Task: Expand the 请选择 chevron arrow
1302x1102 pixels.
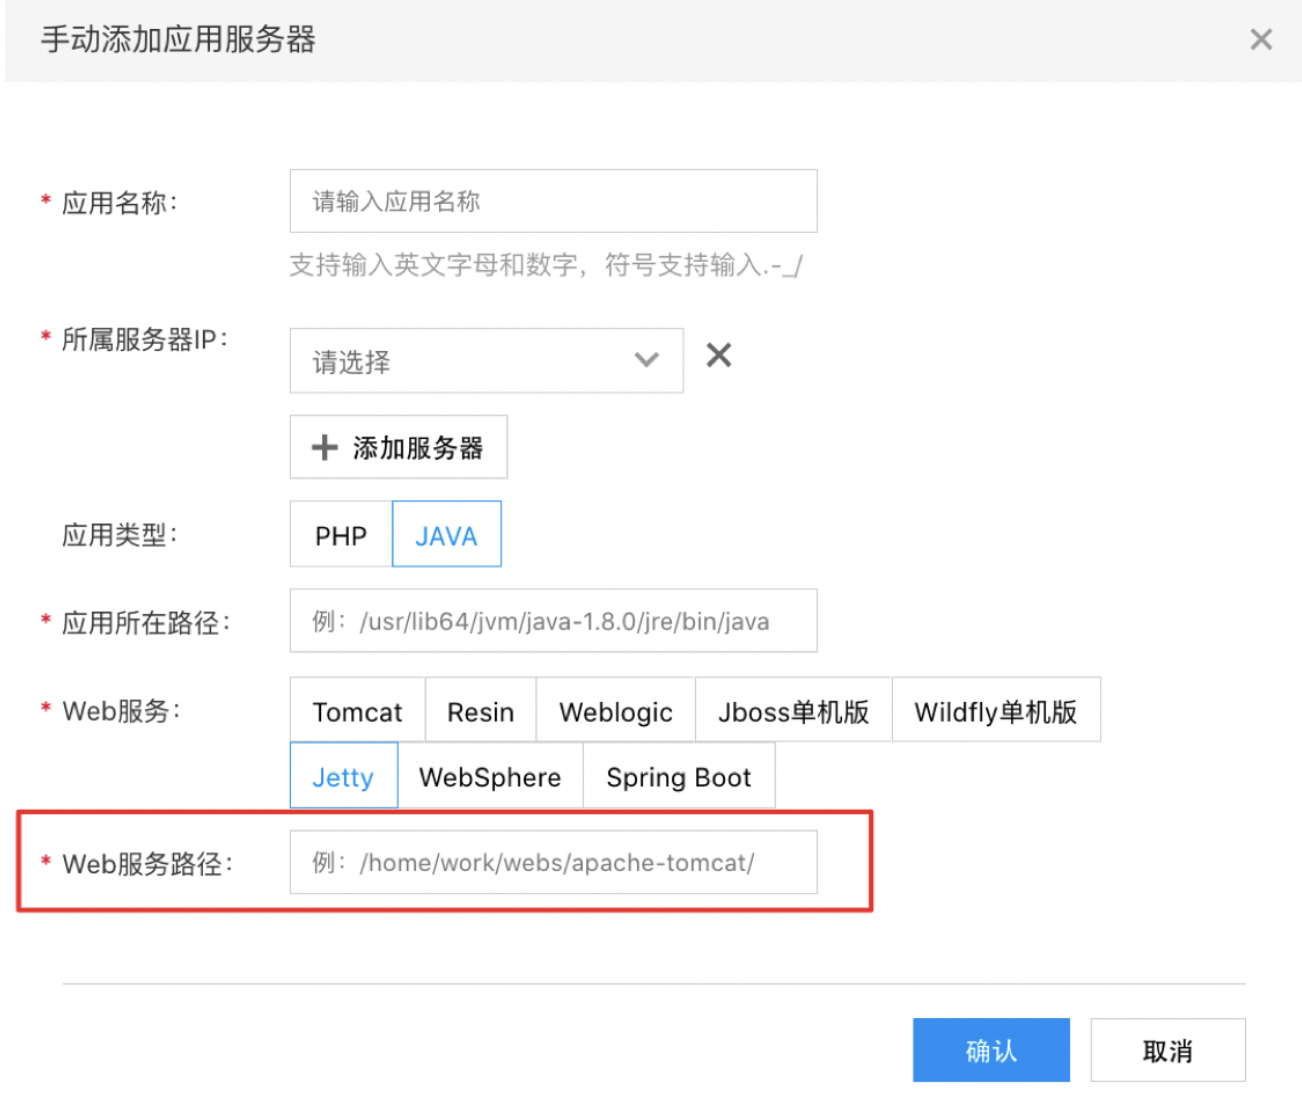Action: pyautogui.click(x=647, y=360)
